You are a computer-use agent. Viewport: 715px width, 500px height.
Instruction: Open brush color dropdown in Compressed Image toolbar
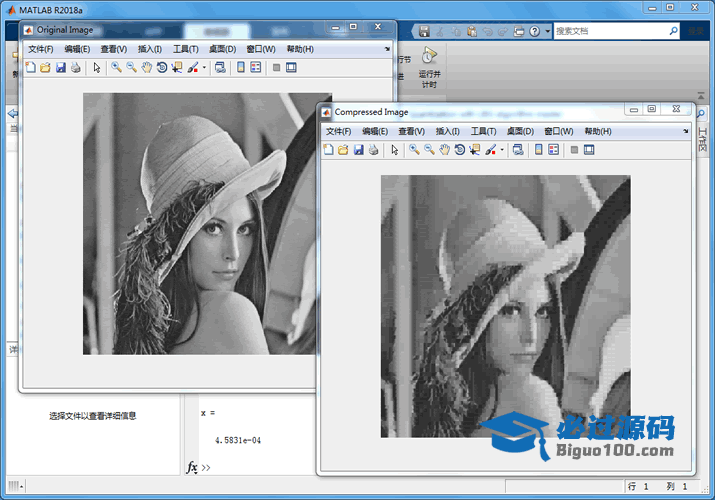[x=502, y=149]
